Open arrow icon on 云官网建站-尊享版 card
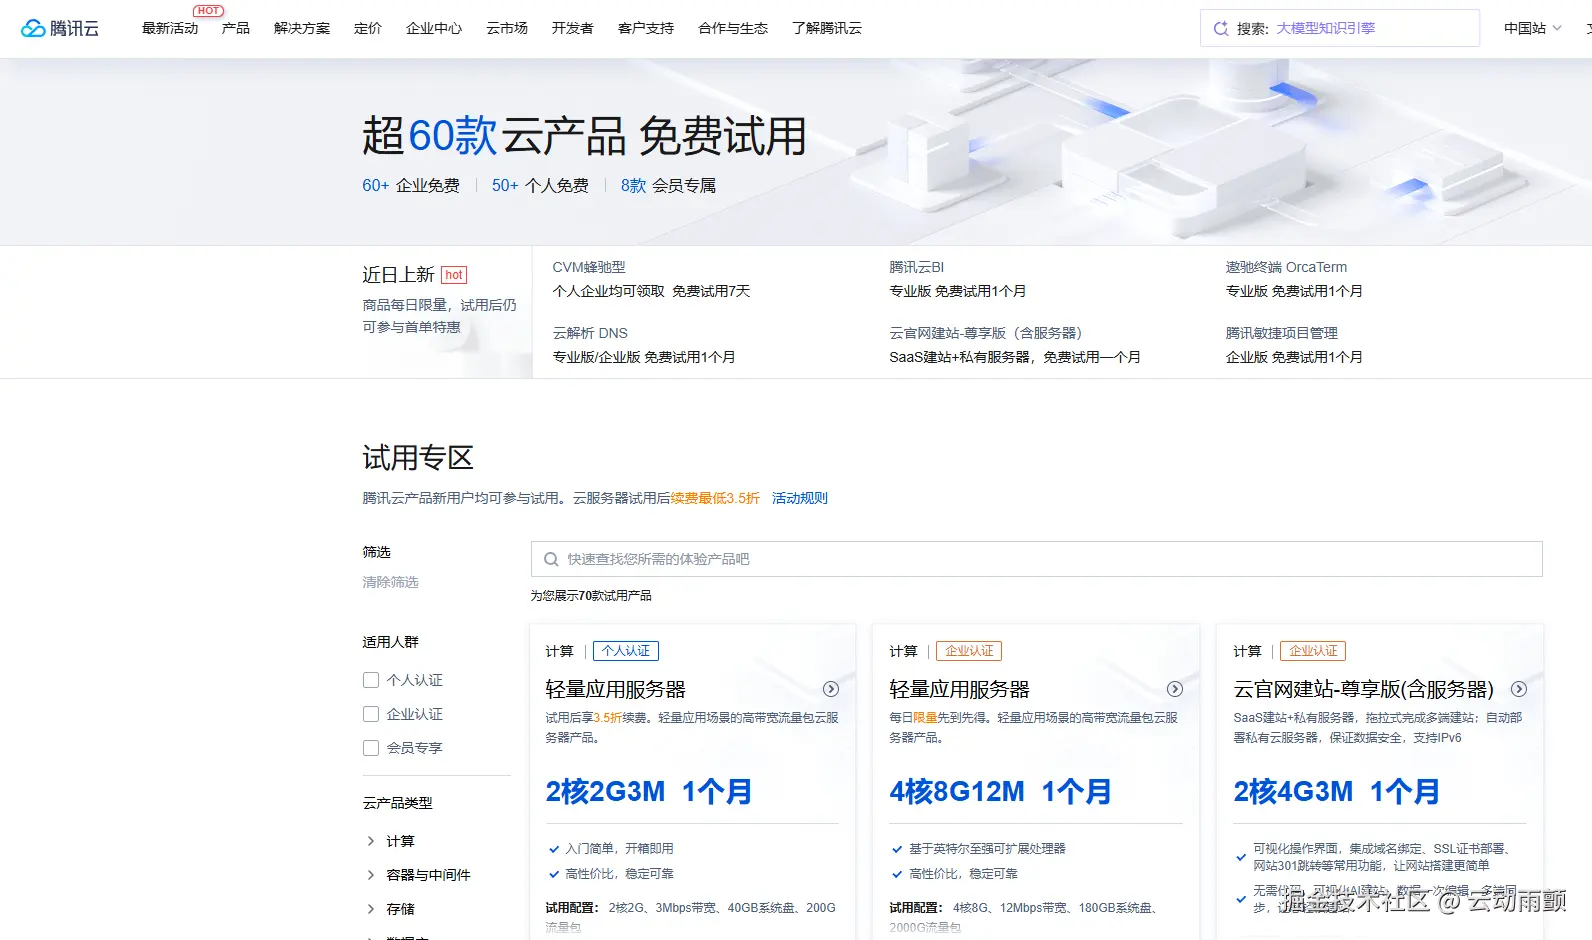The height and width of the screenshot is (940, 1592). click(1519, 689)
